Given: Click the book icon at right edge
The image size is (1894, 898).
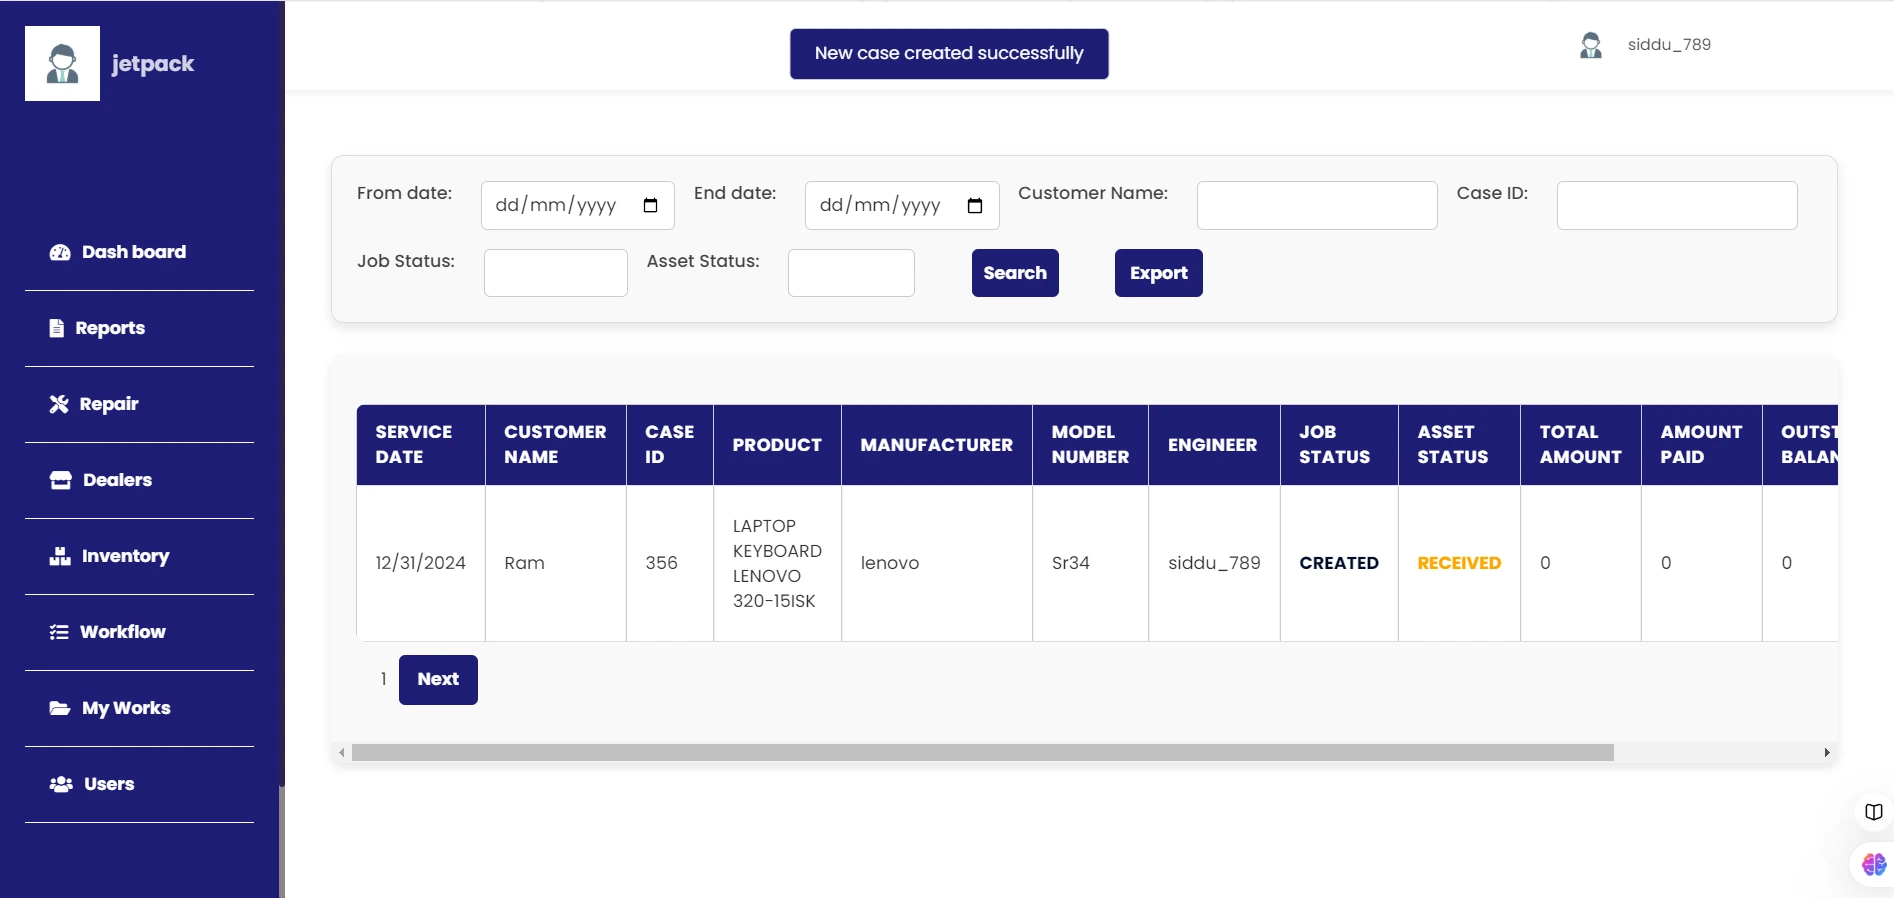Looking at the screenshot, I should (1874, 811).
